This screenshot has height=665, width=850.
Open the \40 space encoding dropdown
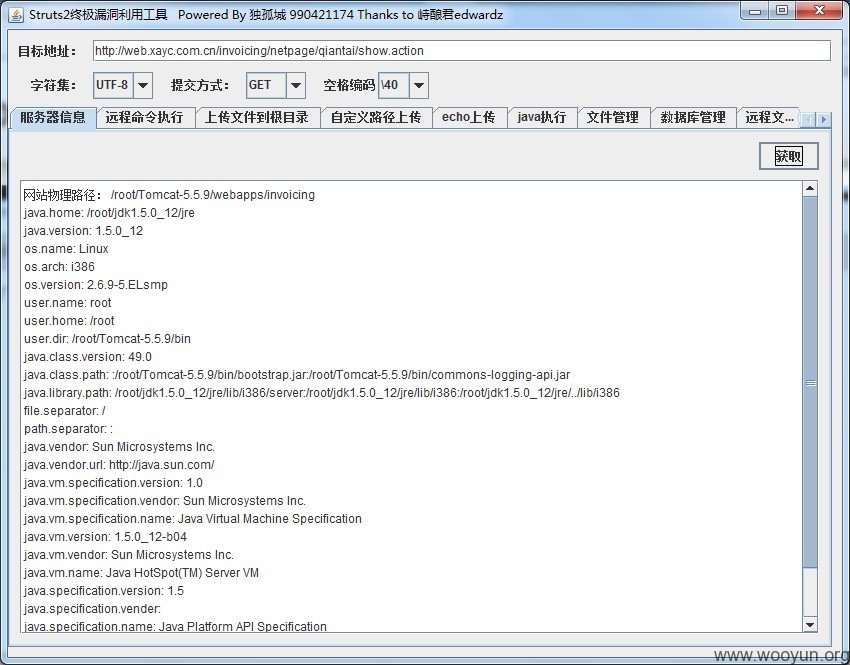click(x=418, y=85)
